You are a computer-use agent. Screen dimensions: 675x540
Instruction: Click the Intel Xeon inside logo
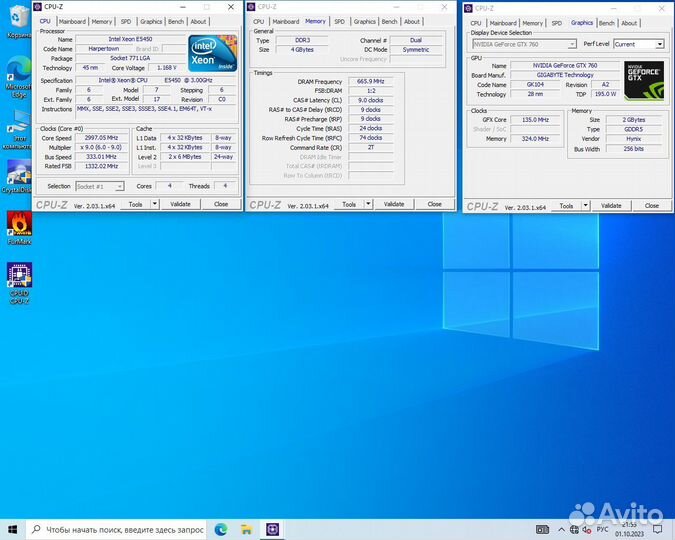213,53
